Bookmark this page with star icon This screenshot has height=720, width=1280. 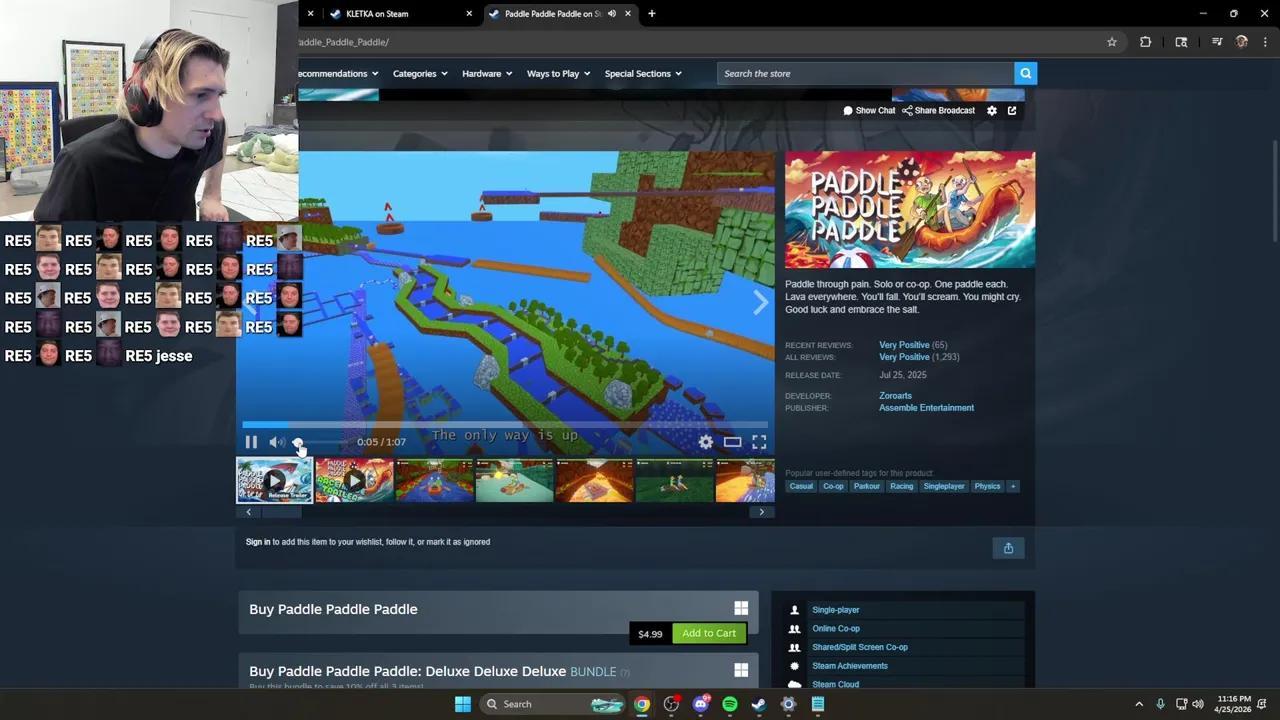(x=1112, y=42)
